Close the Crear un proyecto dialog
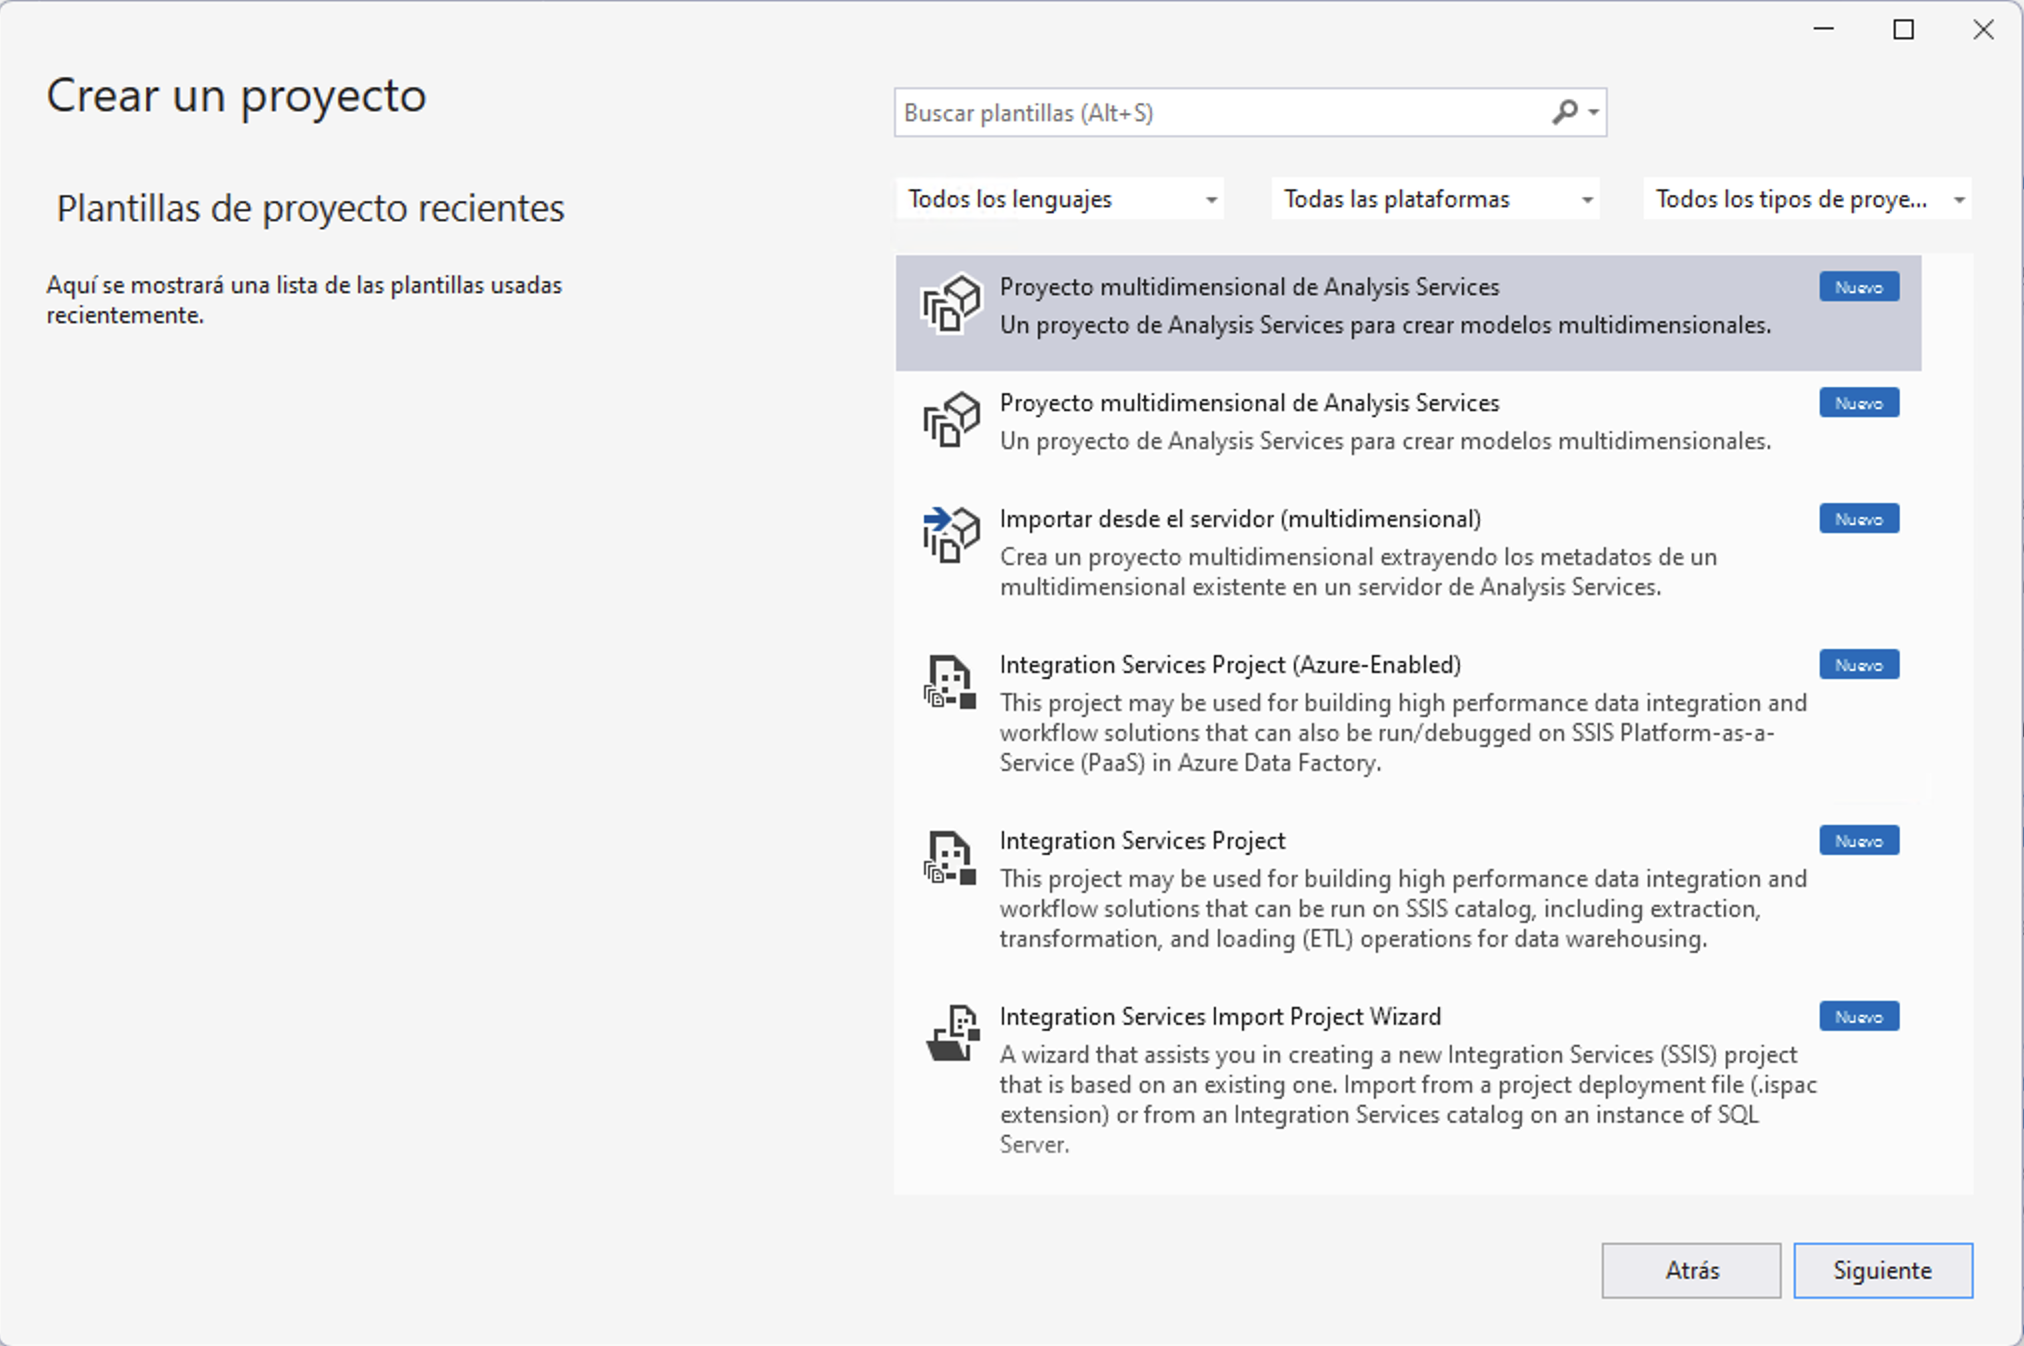Viewport: 2024px width, 1346px height. 1983,30
